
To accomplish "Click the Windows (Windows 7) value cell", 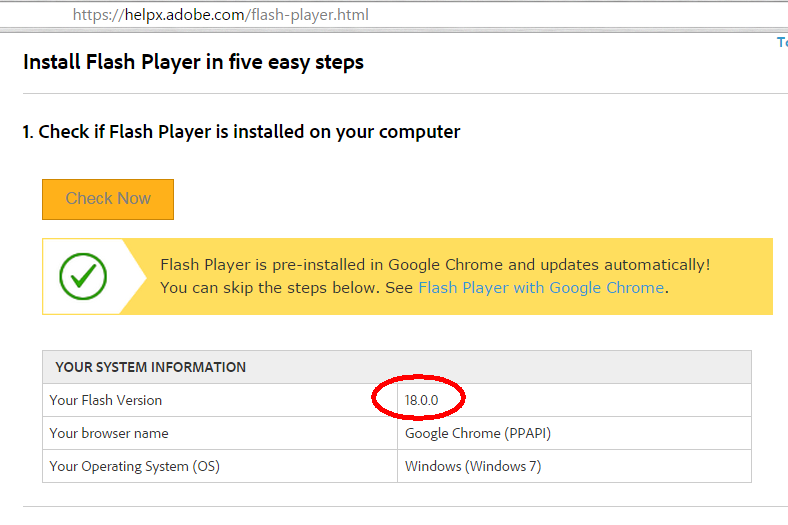I will click(x=473, y=466).
